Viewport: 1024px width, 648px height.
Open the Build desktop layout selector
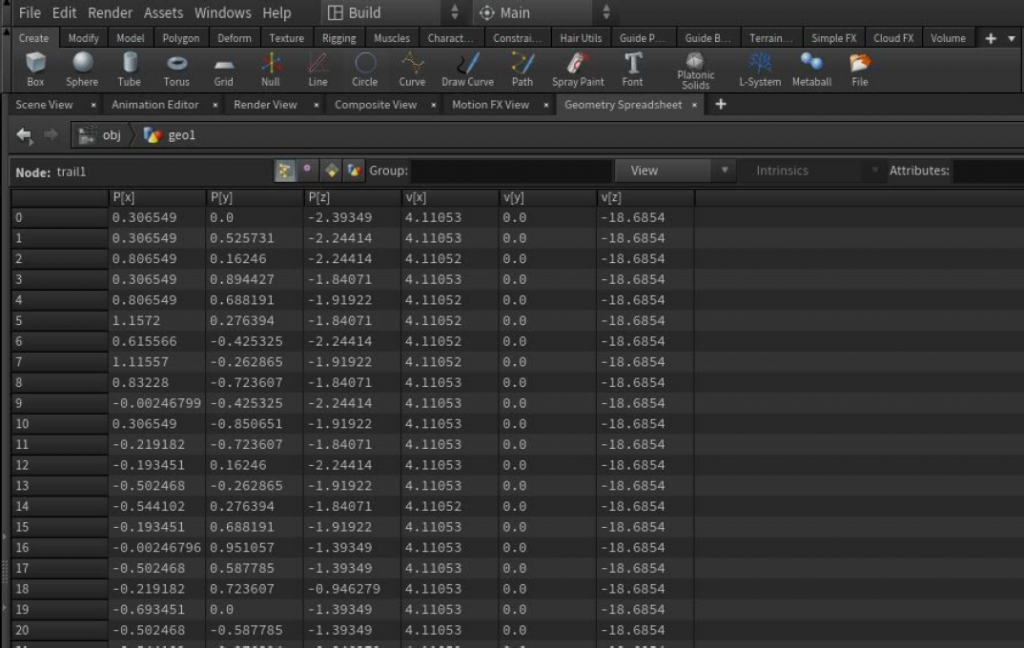click(380, 13)
